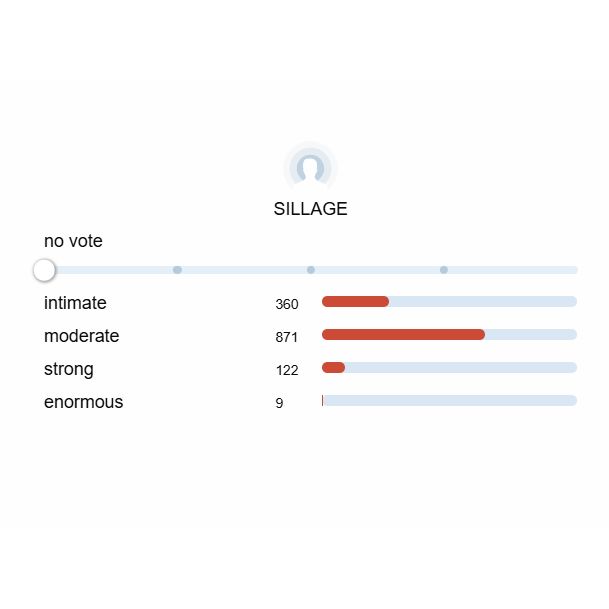Click the 871 vote count
The height and width of the screenshot is (609, 609).
(287, 337)
